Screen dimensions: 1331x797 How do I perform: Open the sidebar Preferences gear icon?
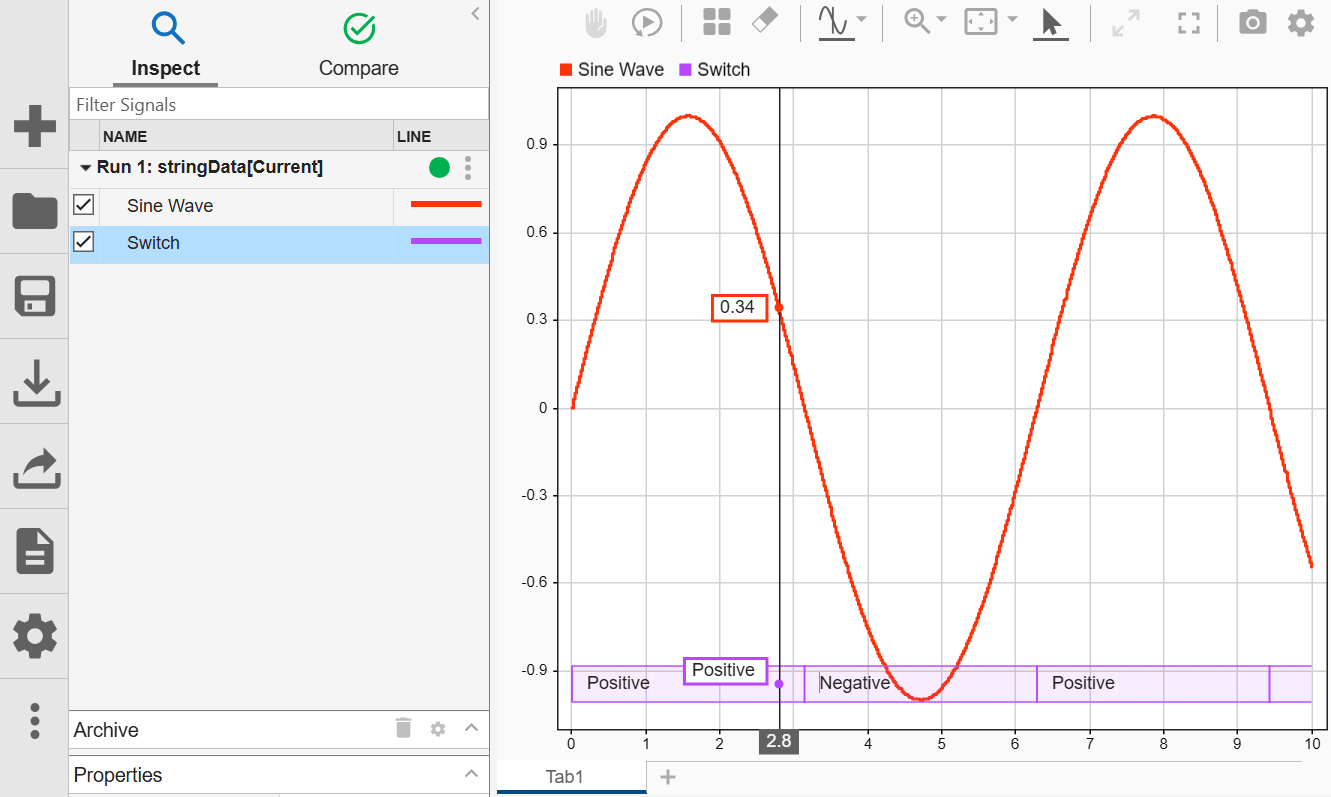point(34,636)
